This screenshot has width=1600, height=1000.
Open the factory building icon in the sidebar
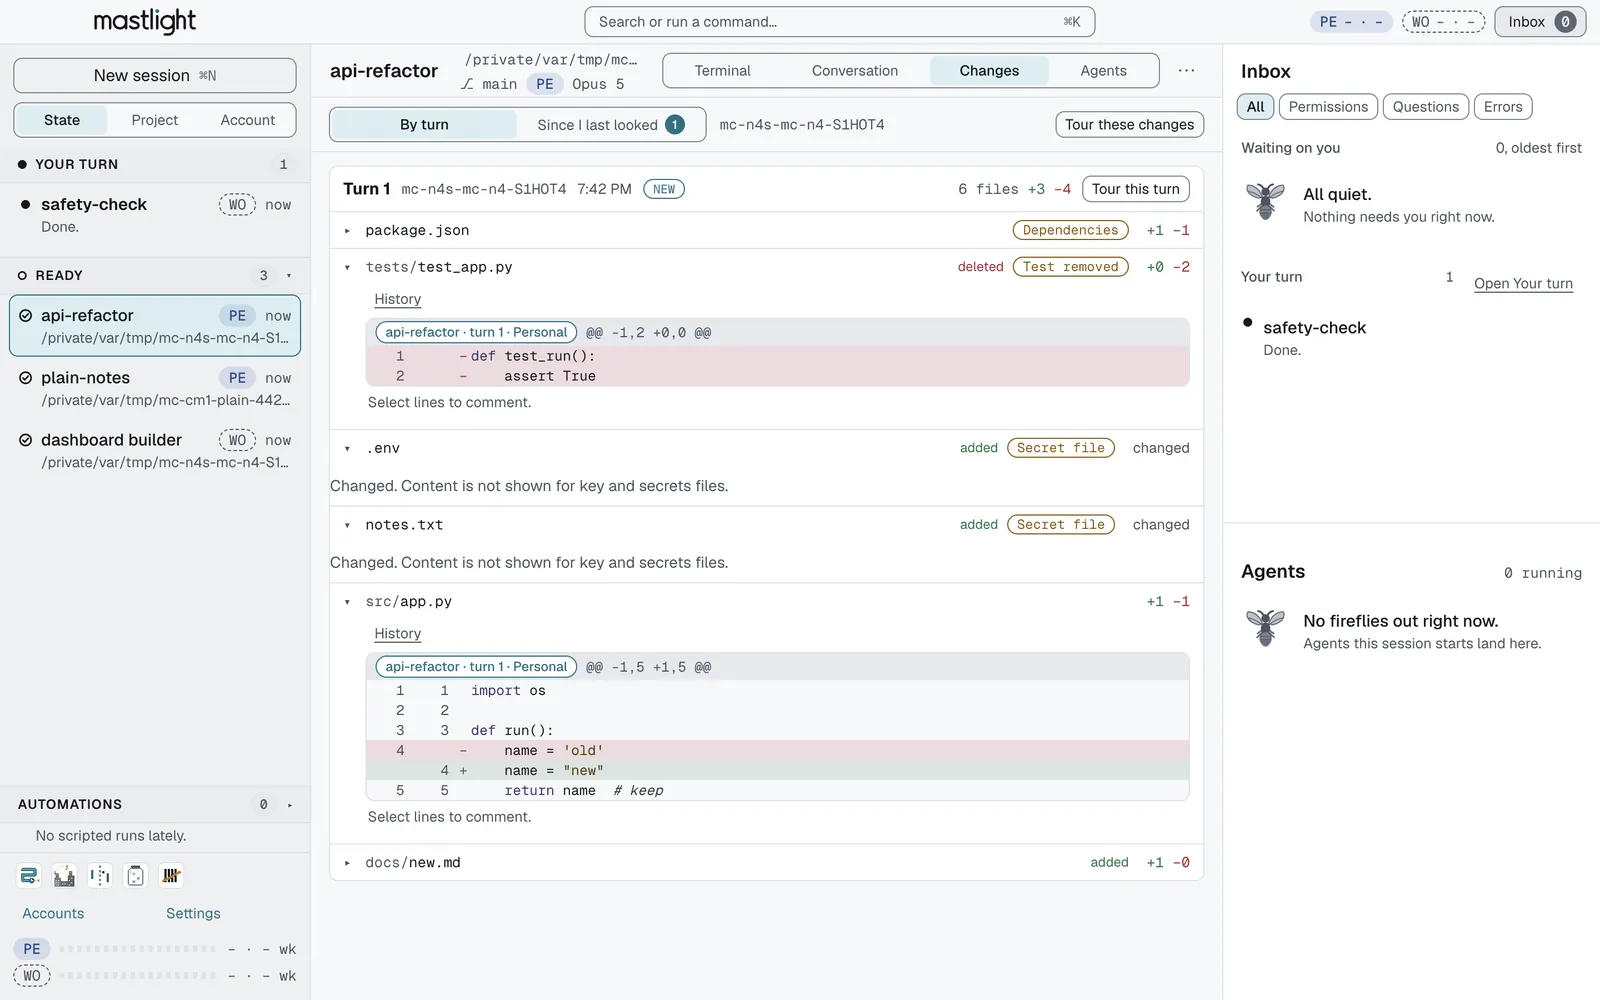click(64, 876)
